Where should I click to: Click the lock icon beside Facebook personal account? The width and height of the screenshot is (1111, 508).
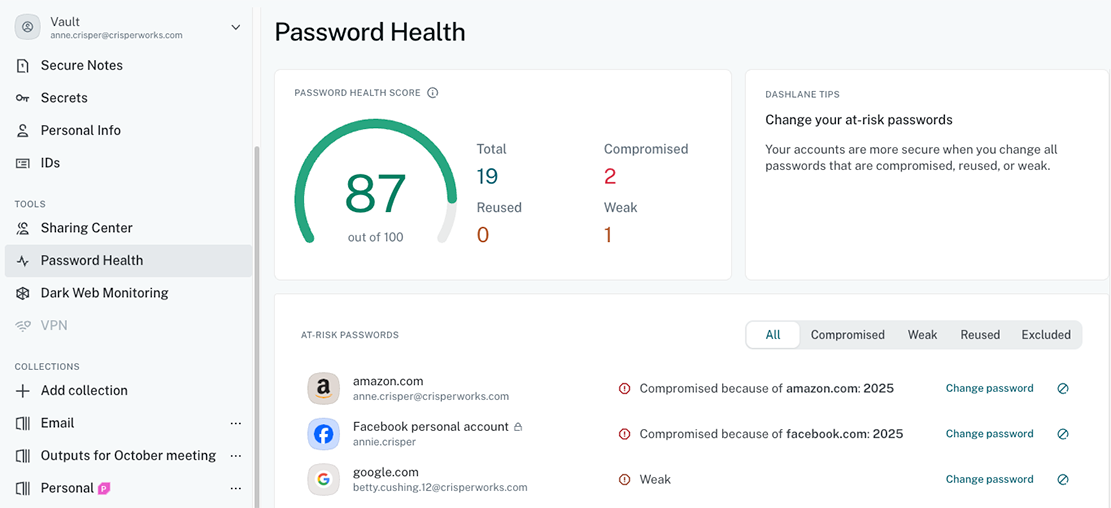[518, 427]
